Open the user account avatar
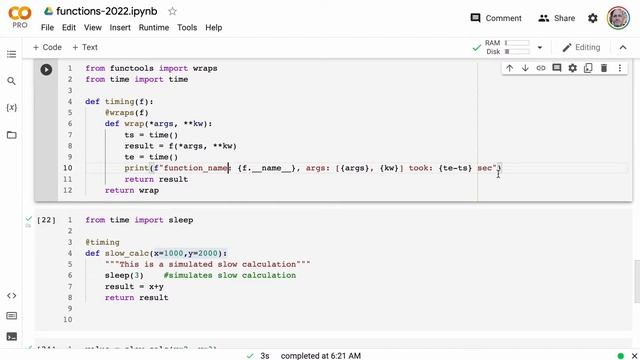 (x=618, y=18)
